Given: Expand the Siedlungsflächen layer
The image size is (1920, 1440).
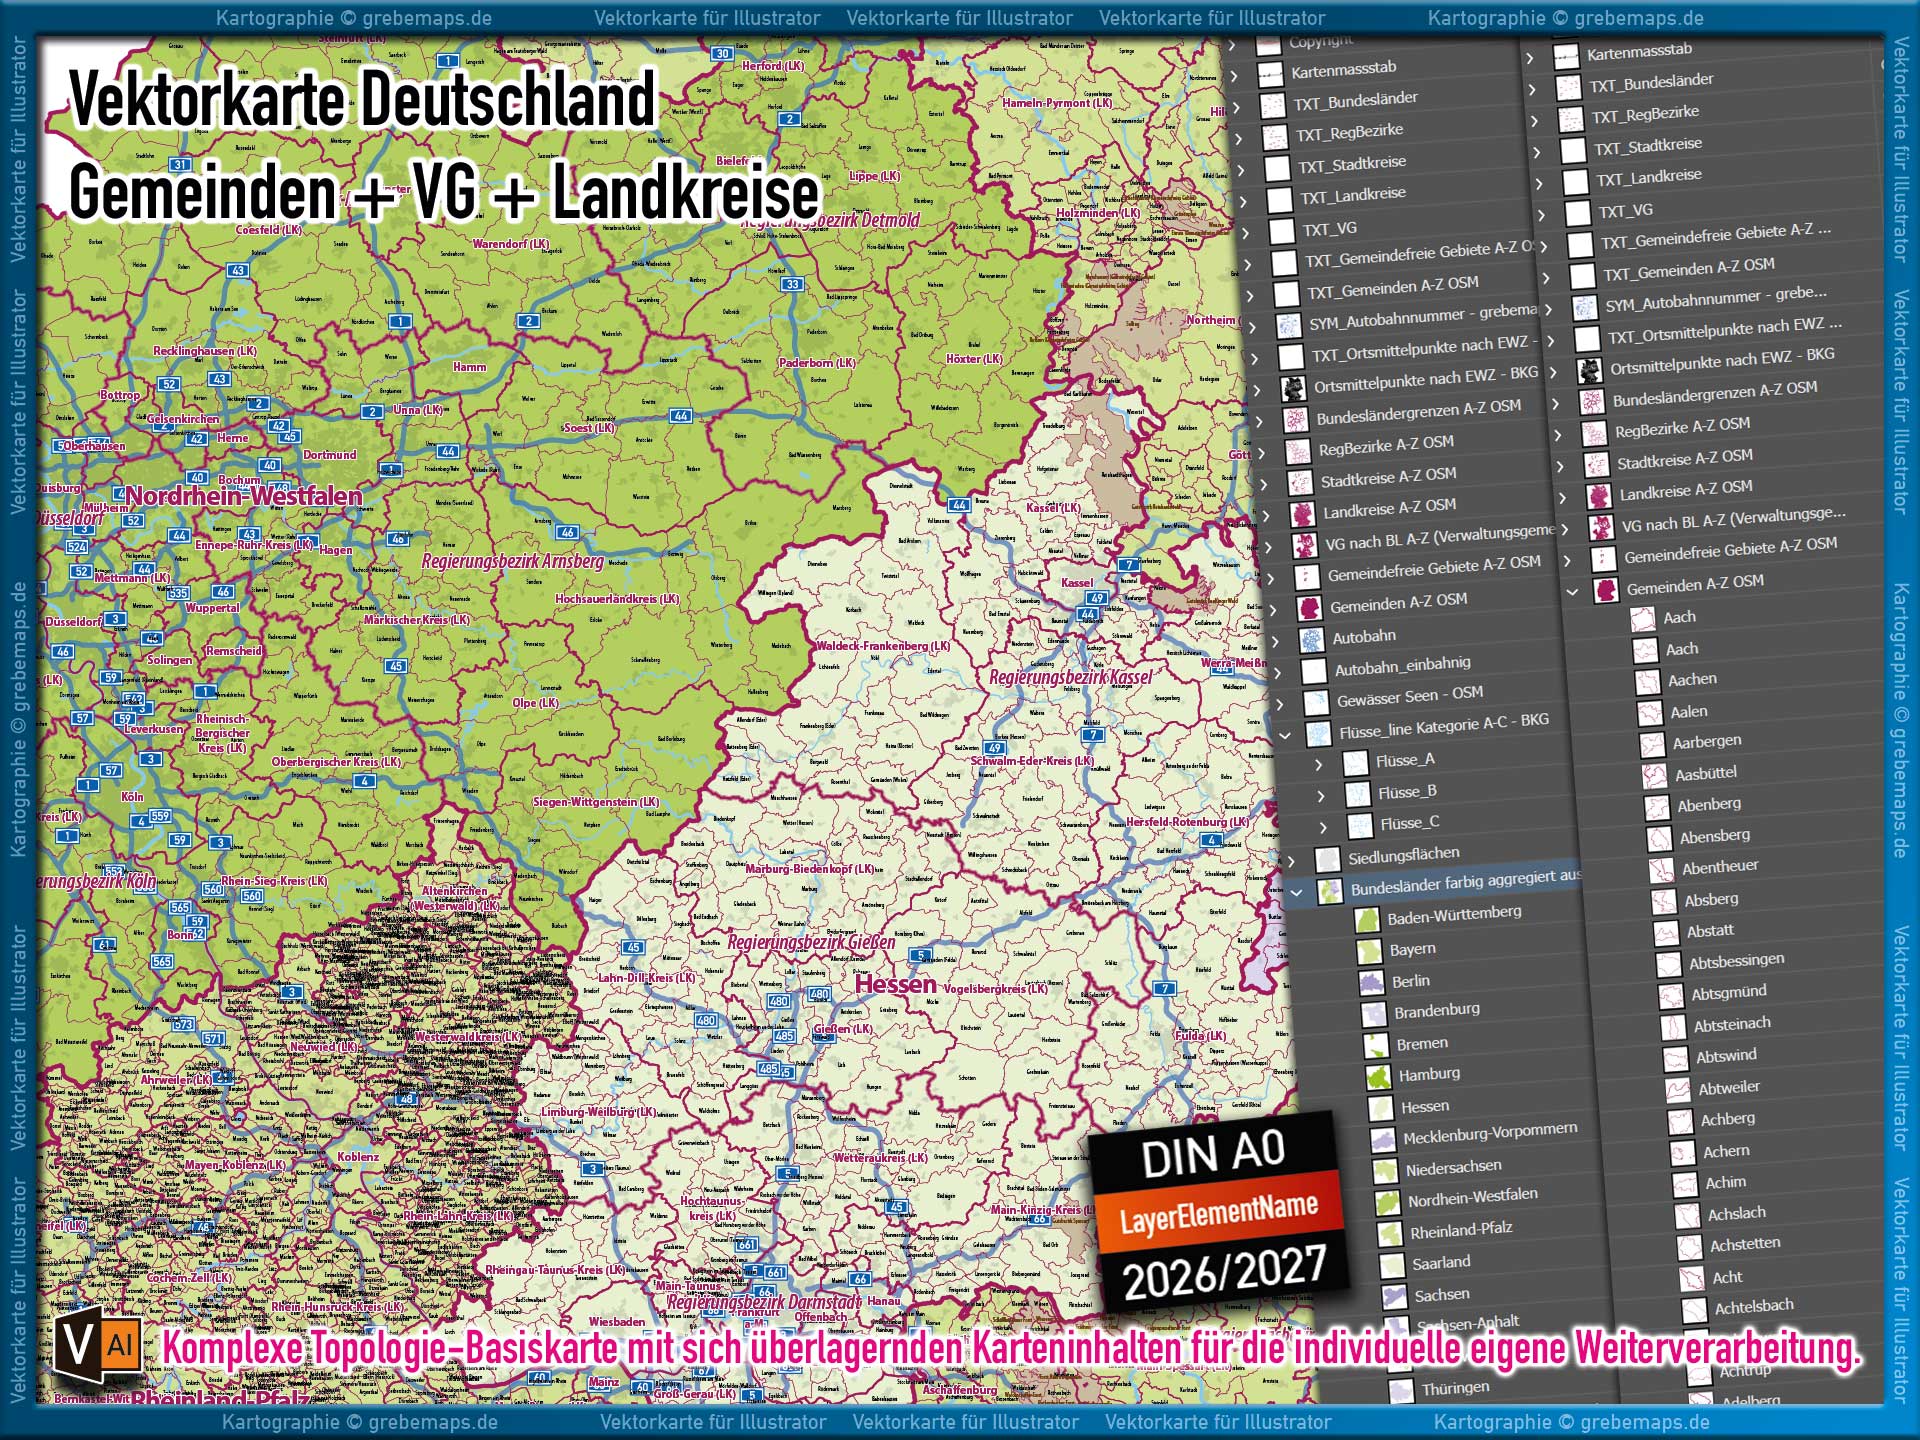Looking at the screenshot, I should (x=1290, y=861).
